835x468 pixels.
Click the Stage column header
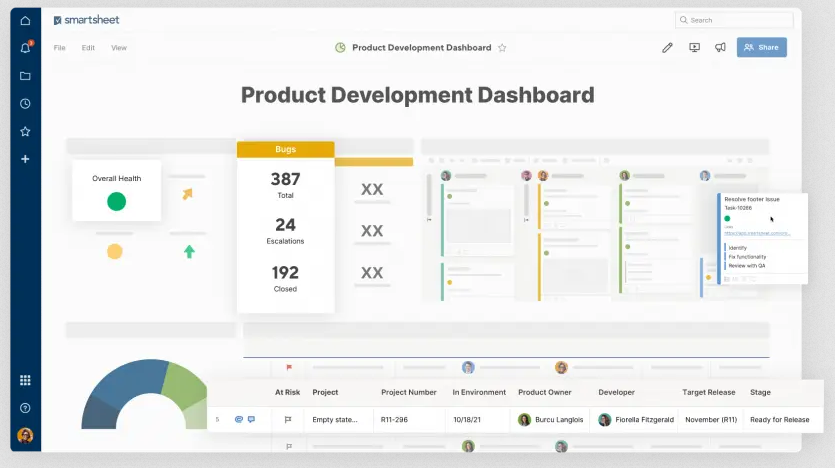point(760,392)
